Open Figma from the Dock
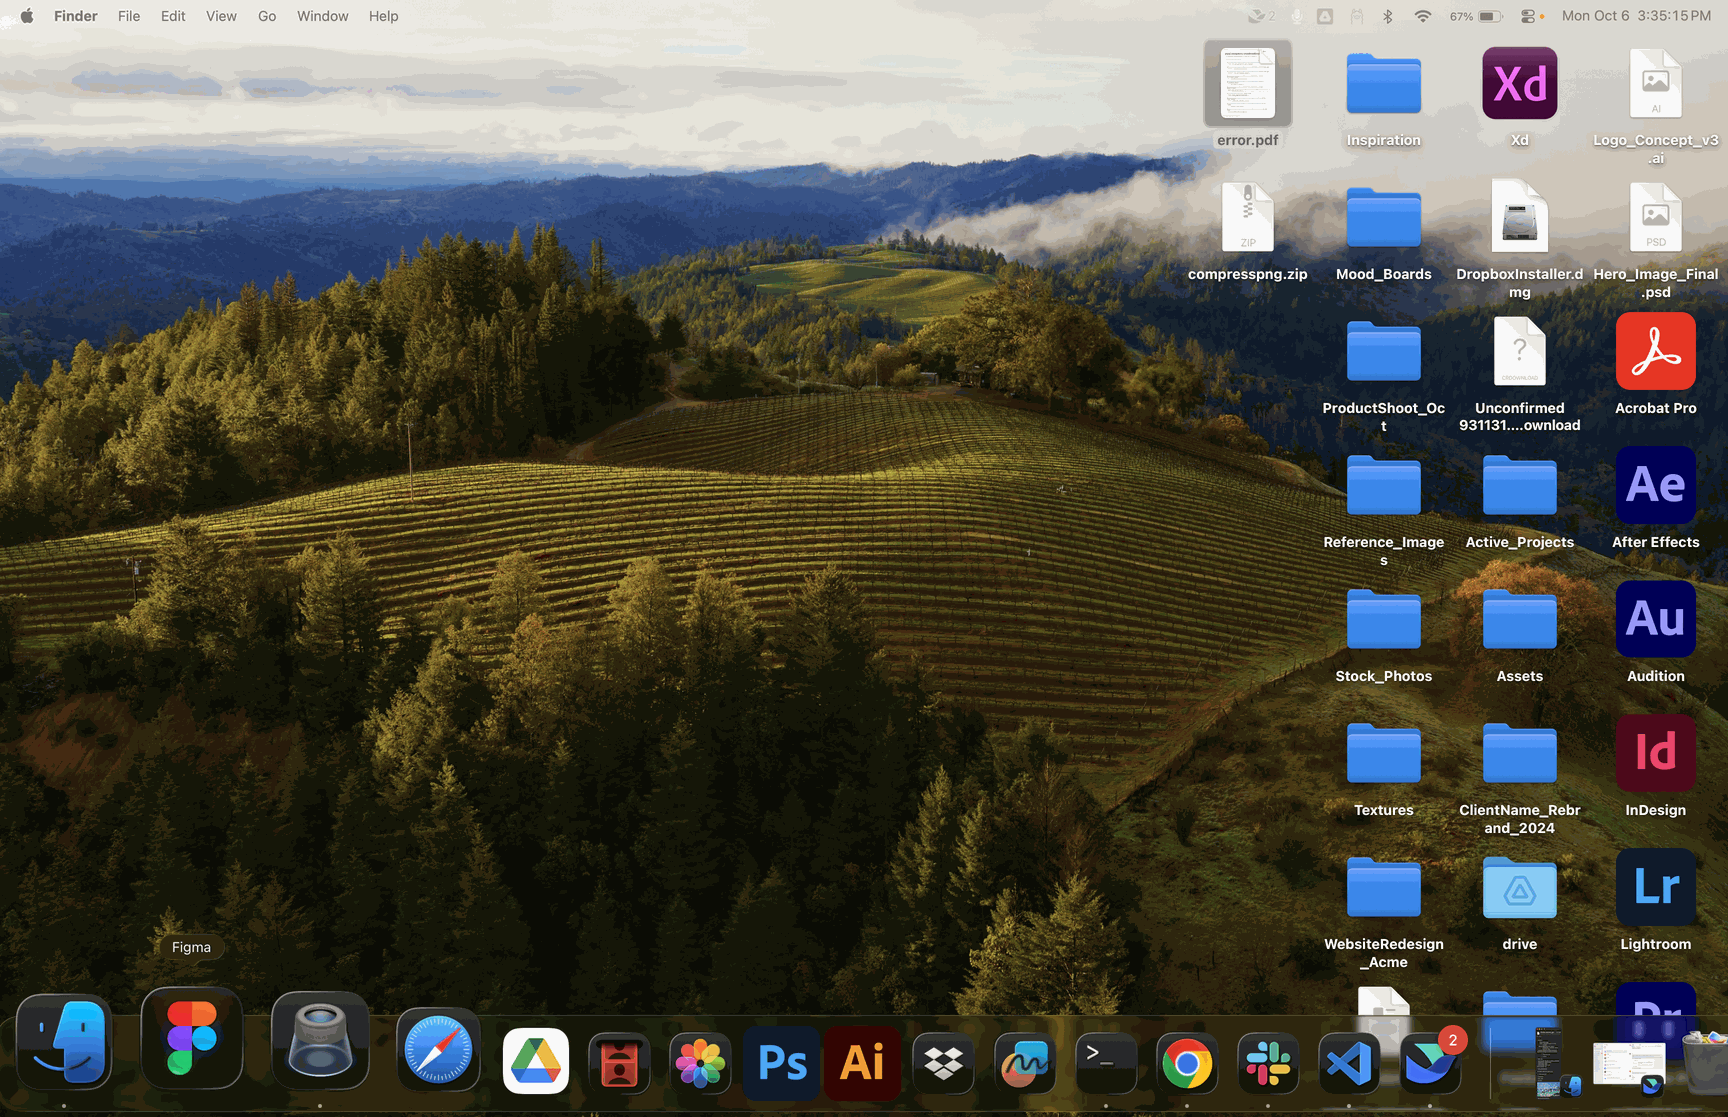Viewport: 1728px width, 1117px height. pos(191,1039)
